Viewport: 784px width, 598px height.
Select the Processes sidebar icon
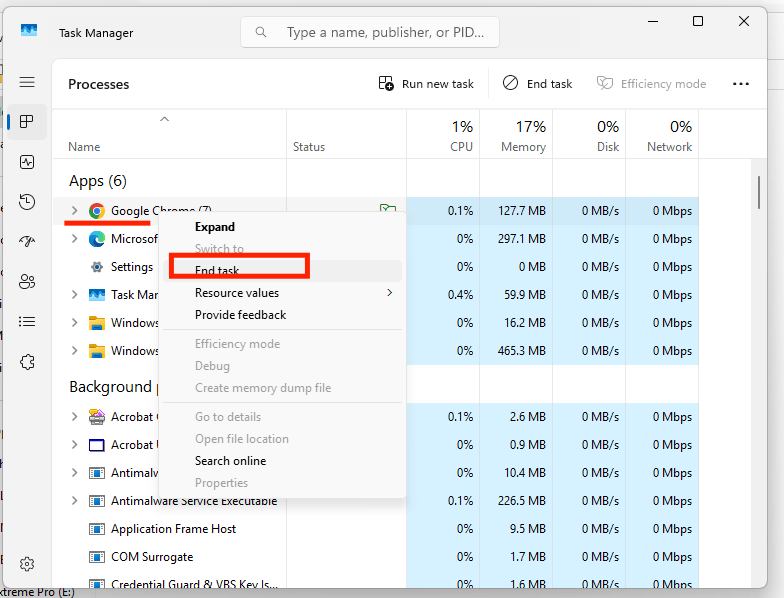(27, 122)
